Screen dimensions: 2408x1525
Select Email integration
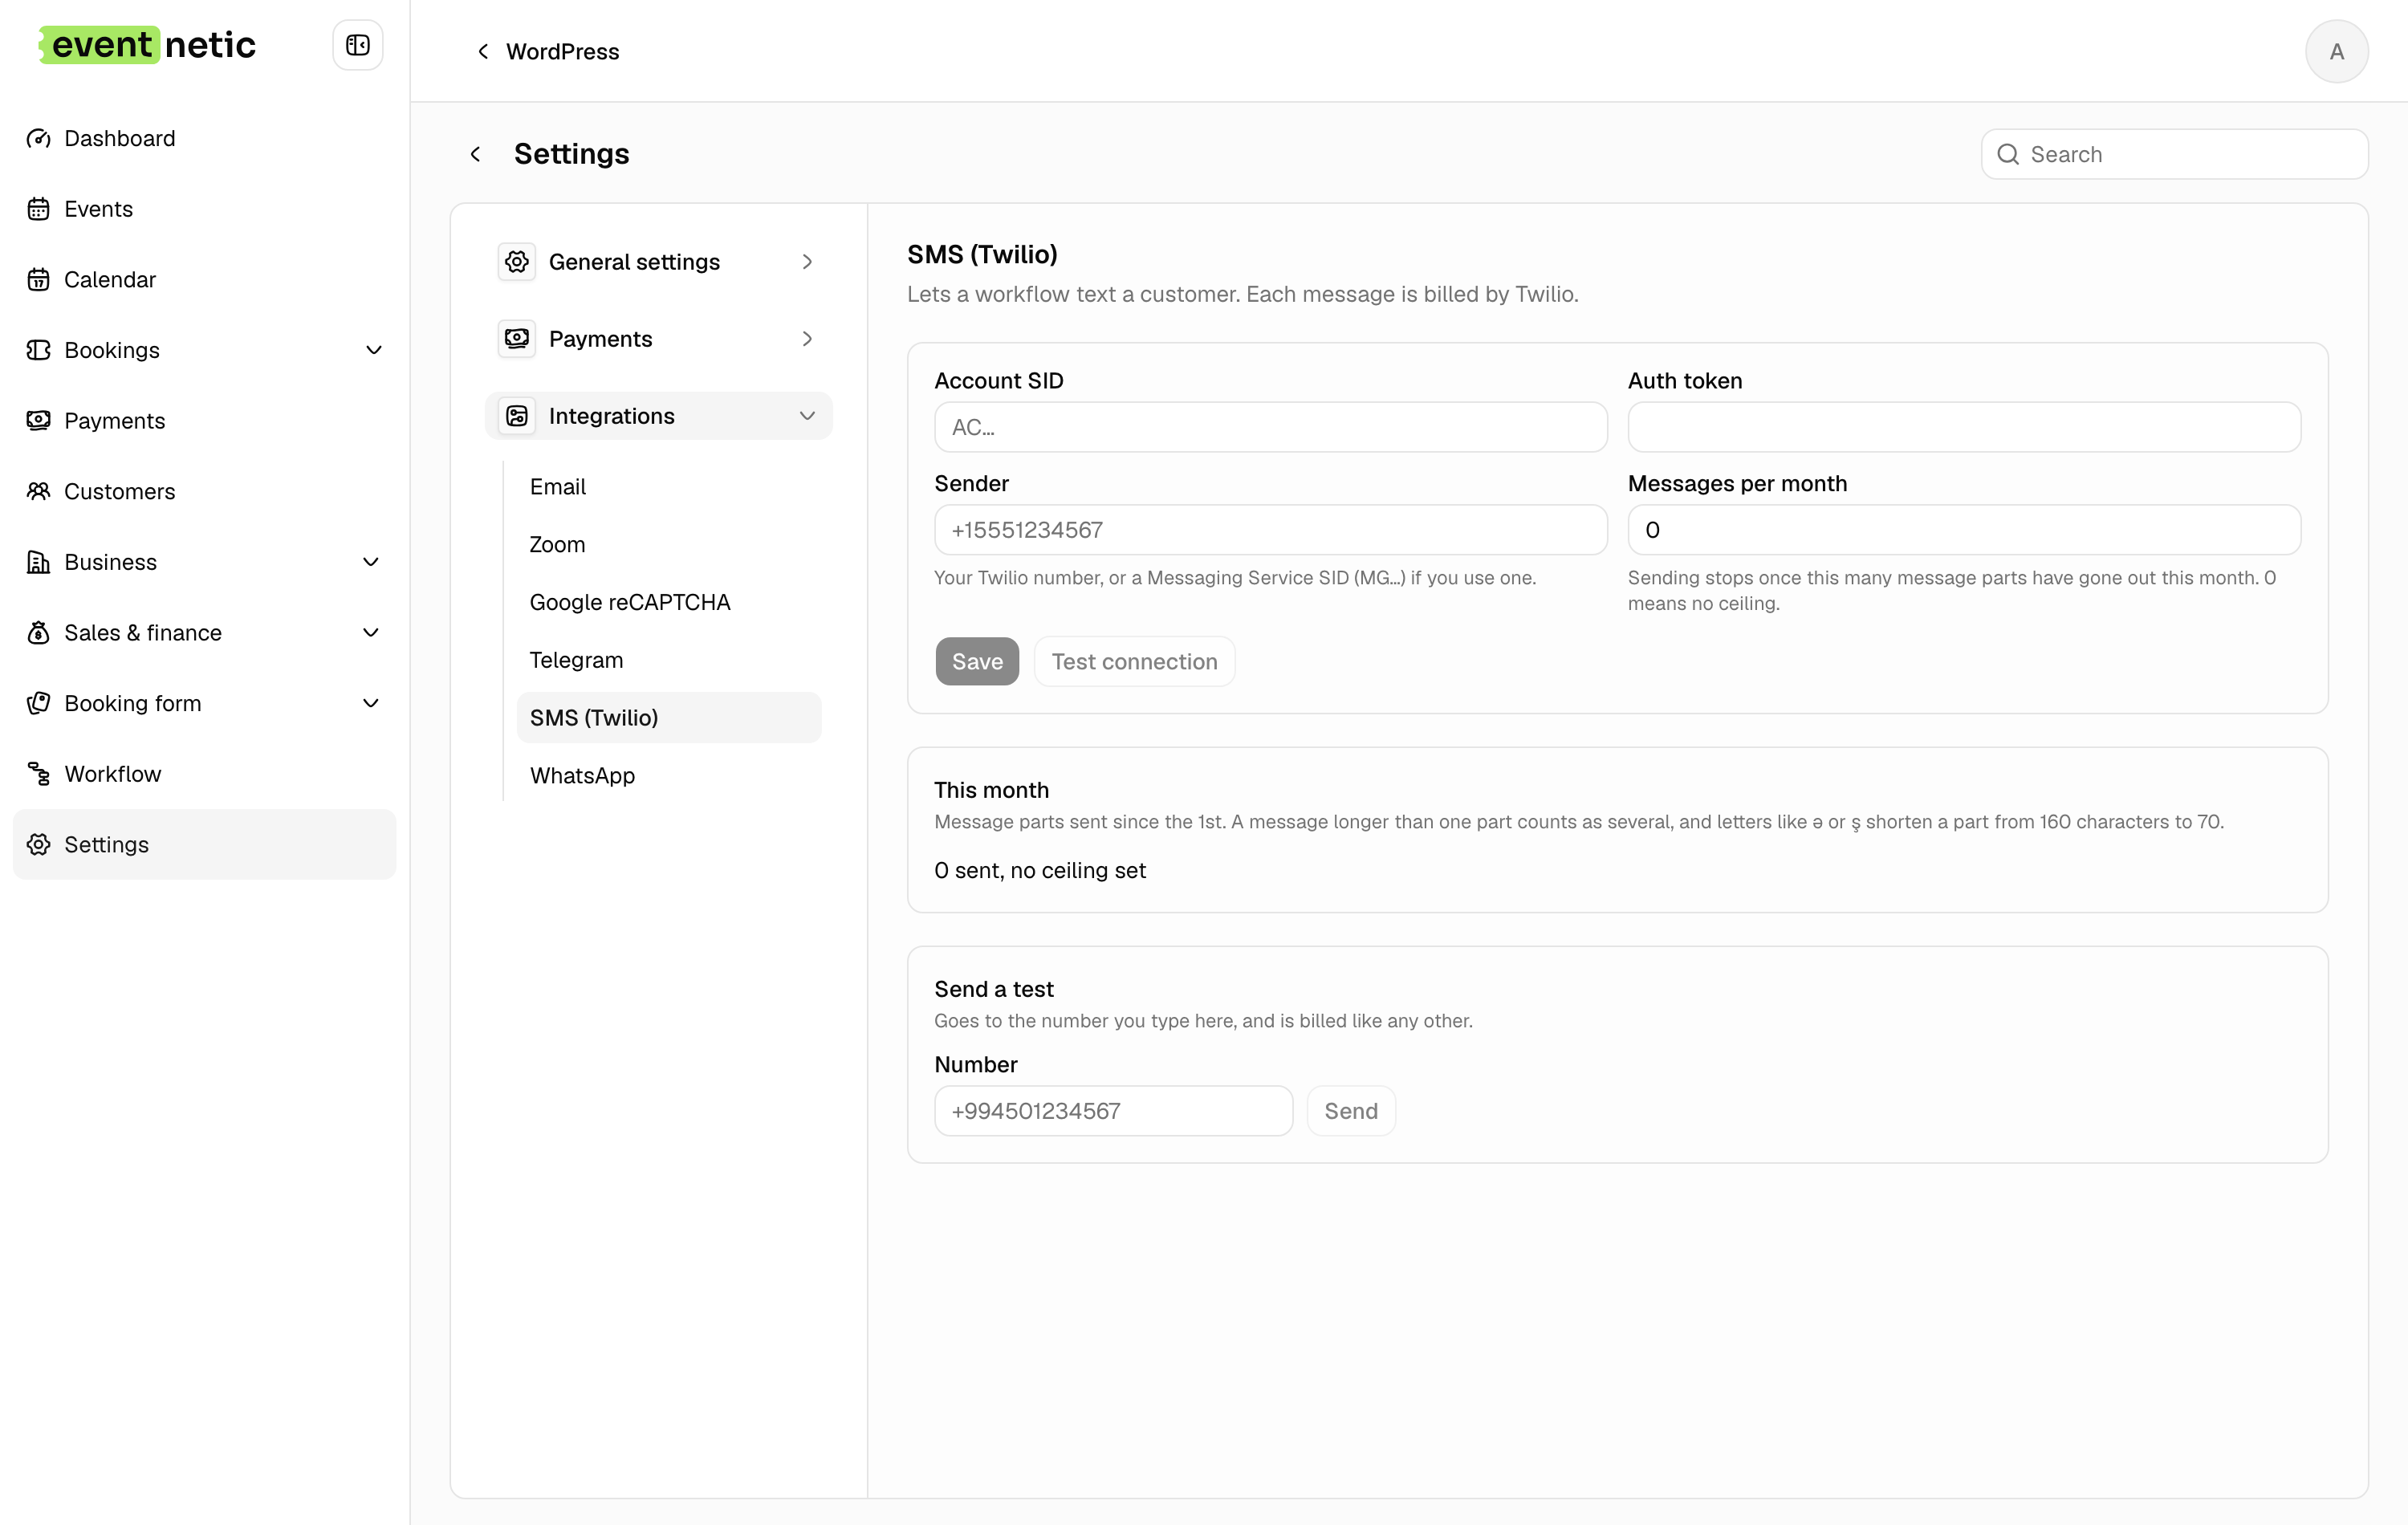coord(669,487)
